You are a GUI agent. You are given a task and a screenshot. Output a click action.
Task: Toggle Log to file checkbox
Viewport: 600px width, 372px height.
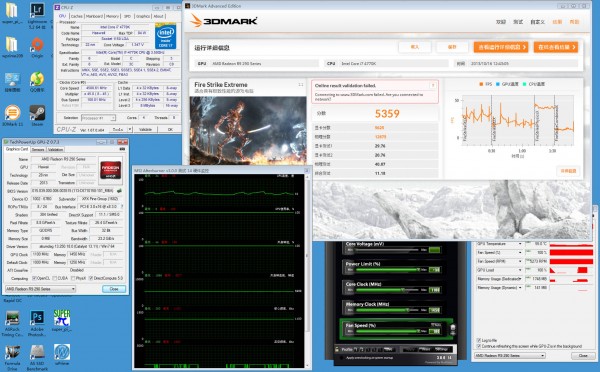[479, 340]
